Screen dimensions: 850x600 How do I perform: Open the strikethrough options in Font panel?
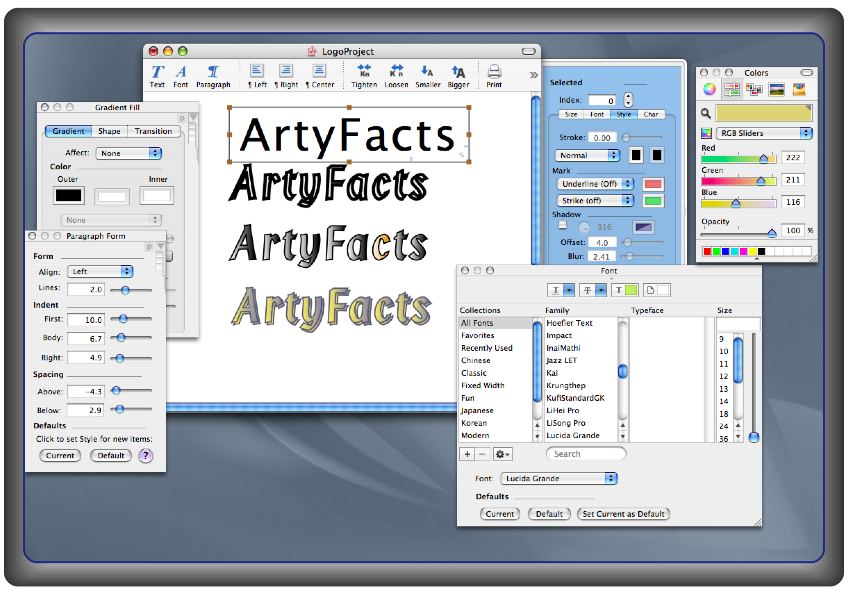click(x=593, y=290)
